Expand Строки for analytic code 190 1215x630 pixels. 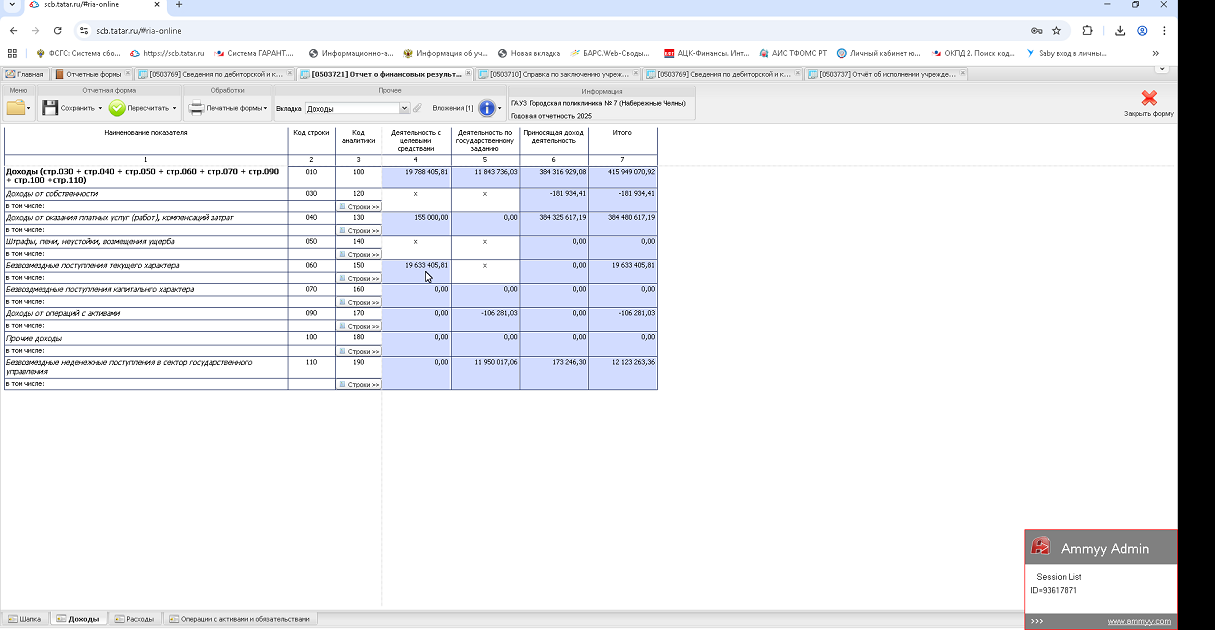359,384
